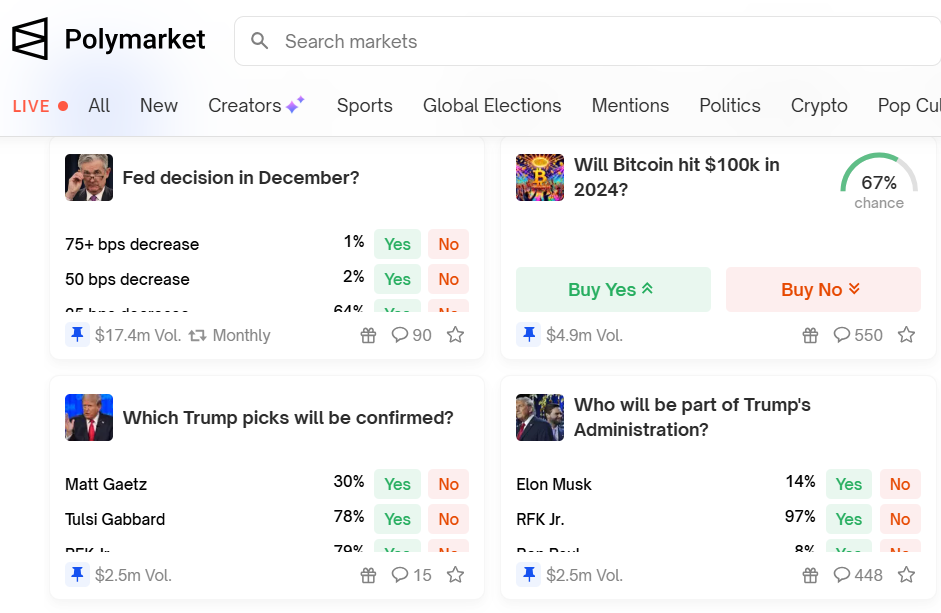This screenshot has width=941, height=613.
Task: Click pin icon on Fed decision card
Action: point(78,335)
